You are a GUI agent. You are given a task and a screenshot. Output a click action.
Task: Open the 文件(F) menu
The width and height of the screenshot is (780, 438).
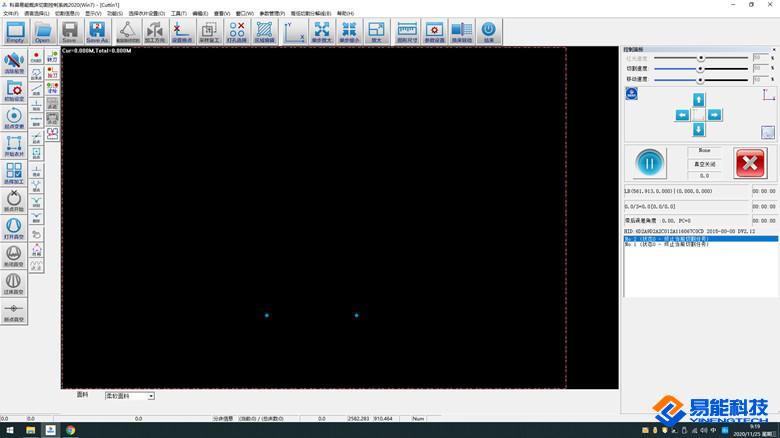pyautogui.click(x=11, y=14)
